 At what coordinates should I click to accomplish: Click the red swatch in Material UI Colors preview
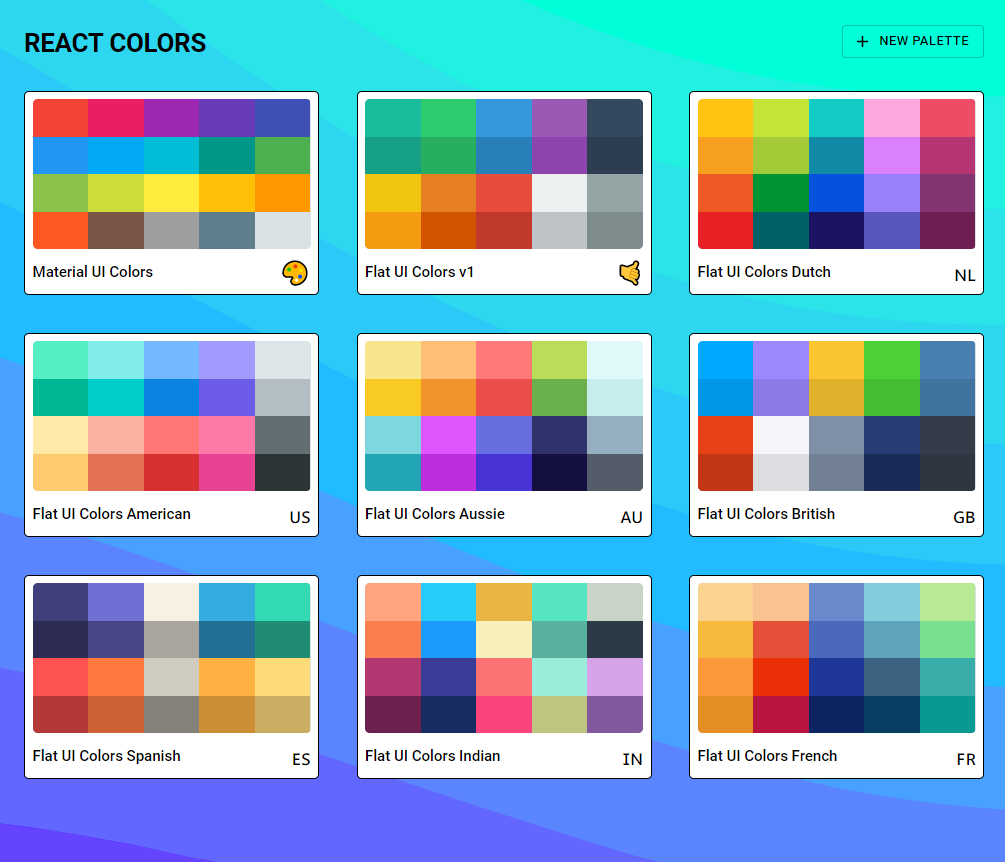tap(61, 116)
